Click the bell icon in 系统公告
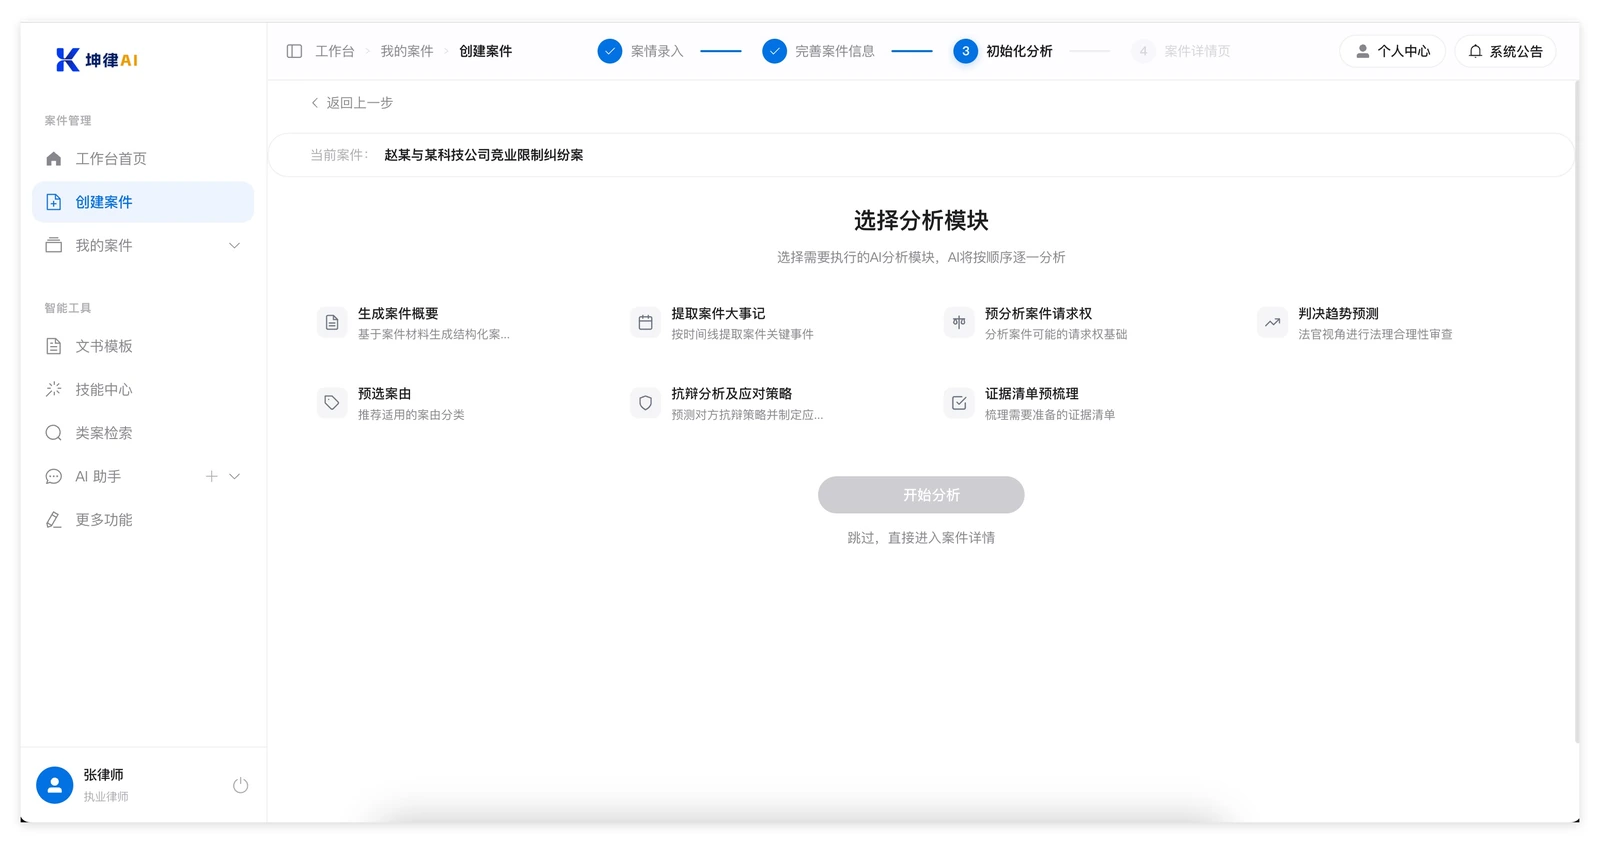Image resolution: width=1600 pixels, height=843 pixels. pyautogui.click(x=1475, y=51)
